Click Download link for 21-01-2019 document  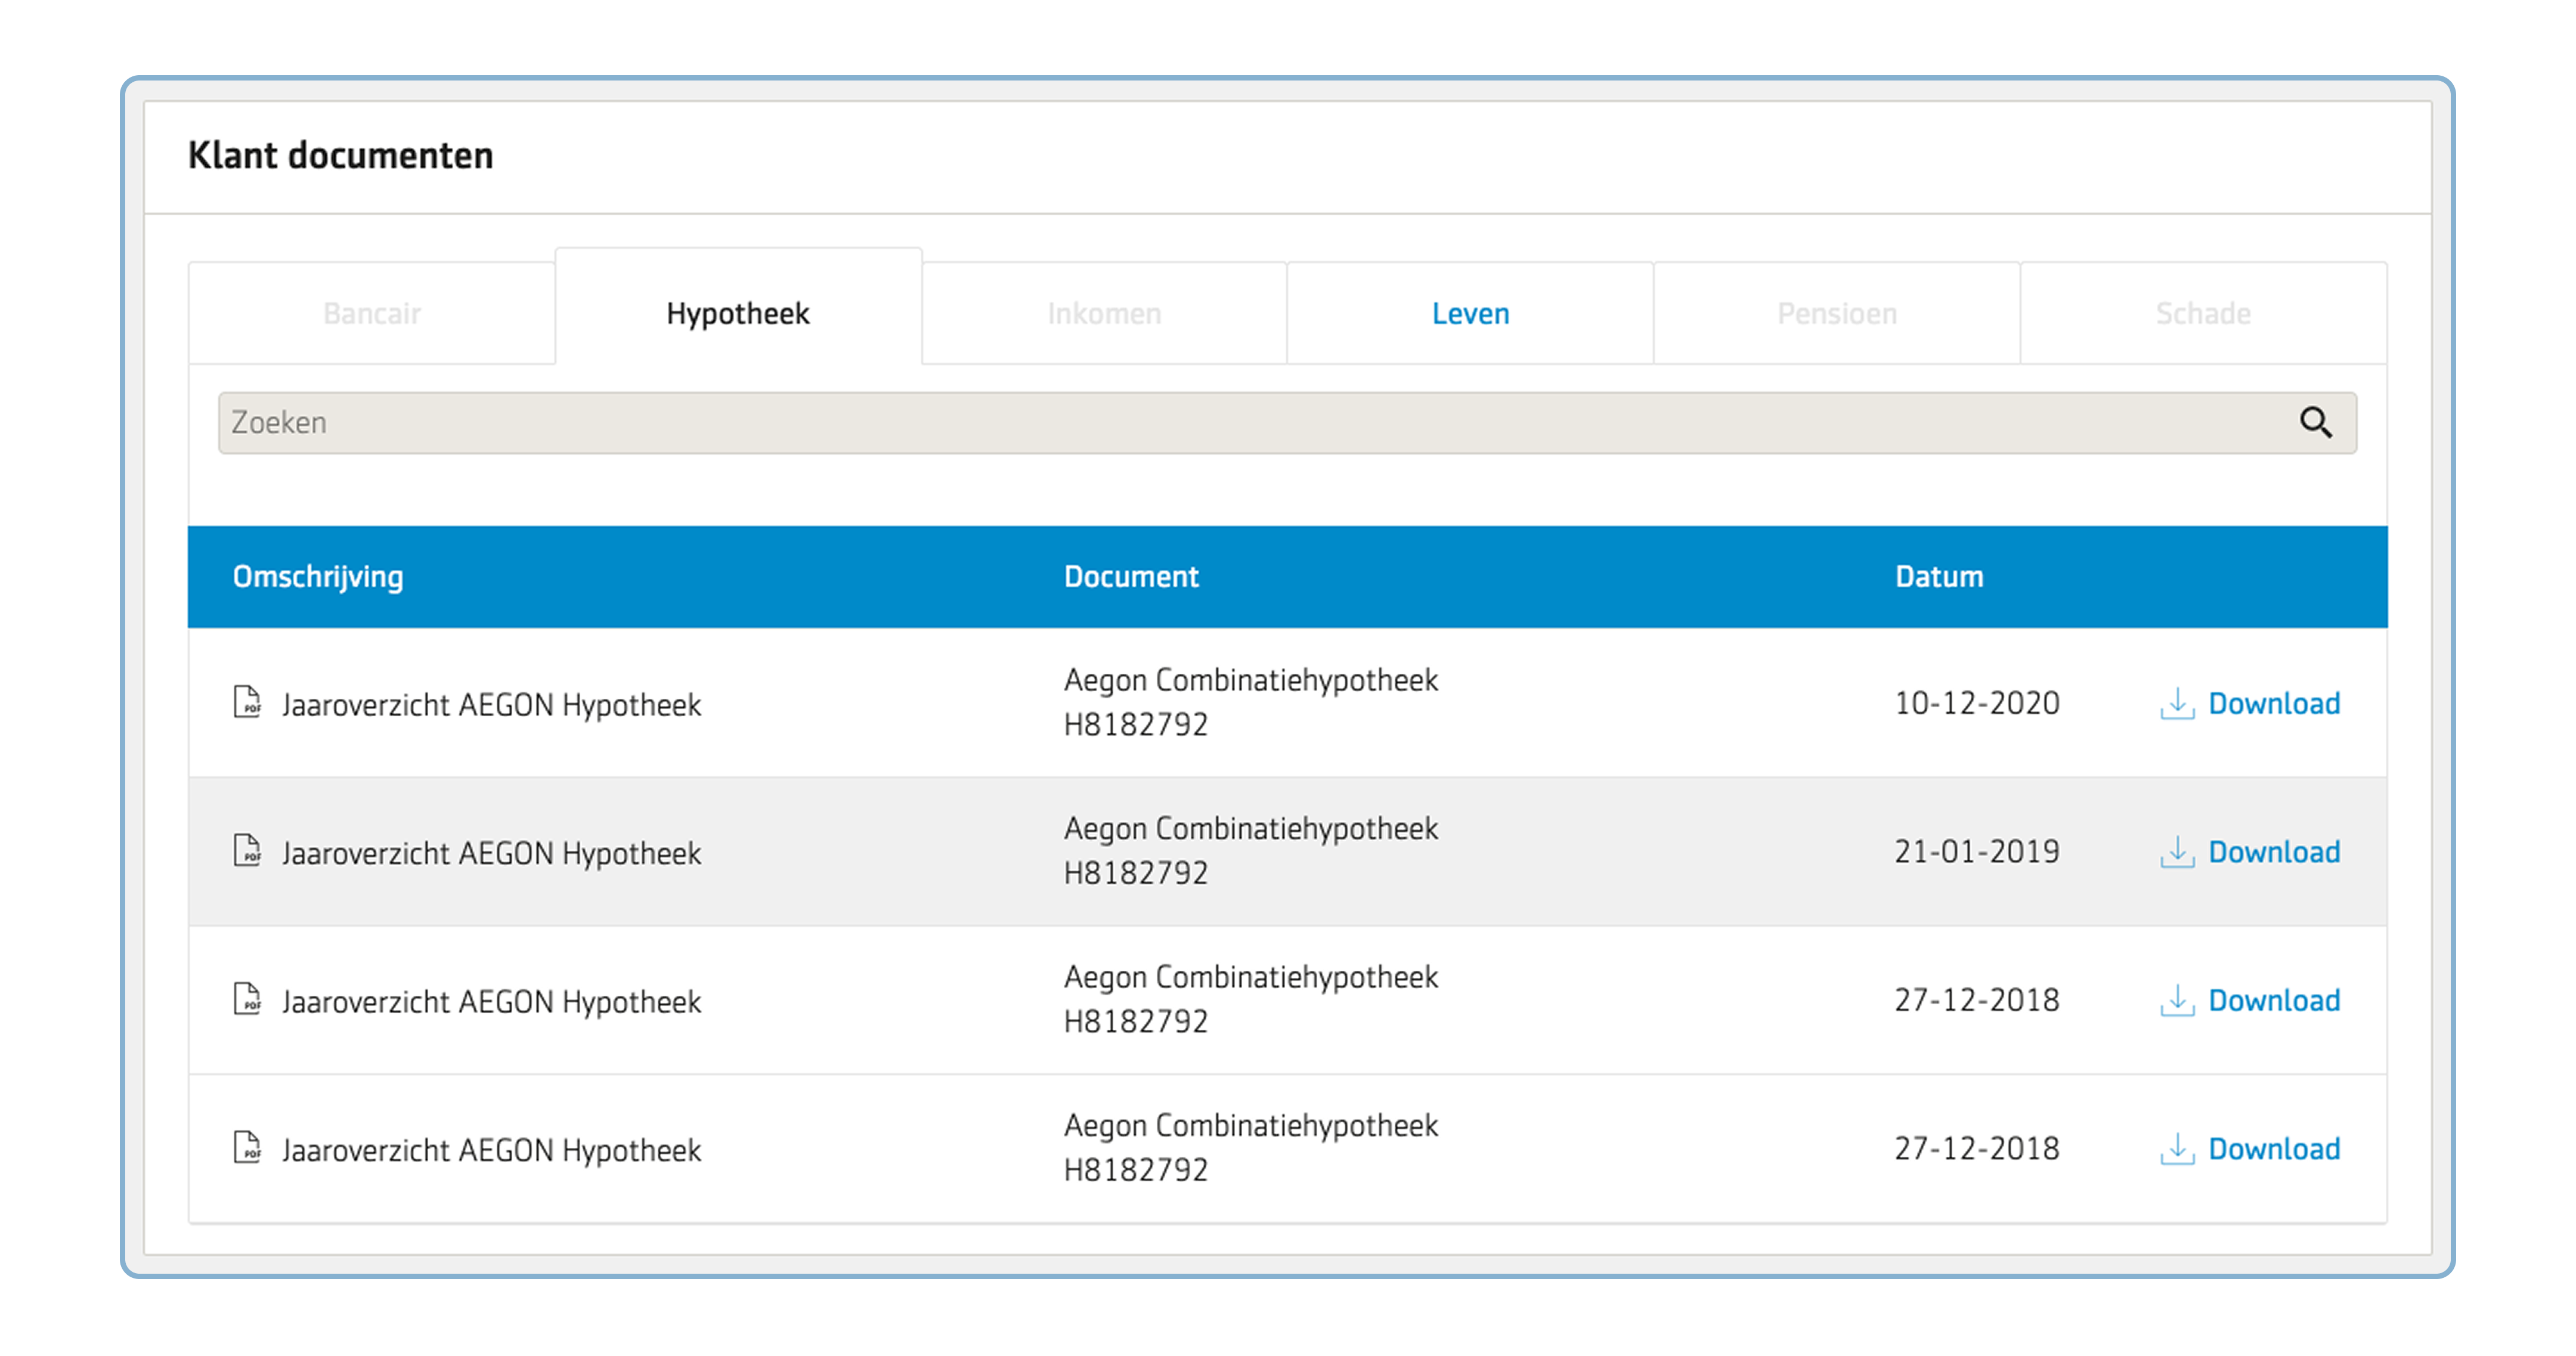2273,852
